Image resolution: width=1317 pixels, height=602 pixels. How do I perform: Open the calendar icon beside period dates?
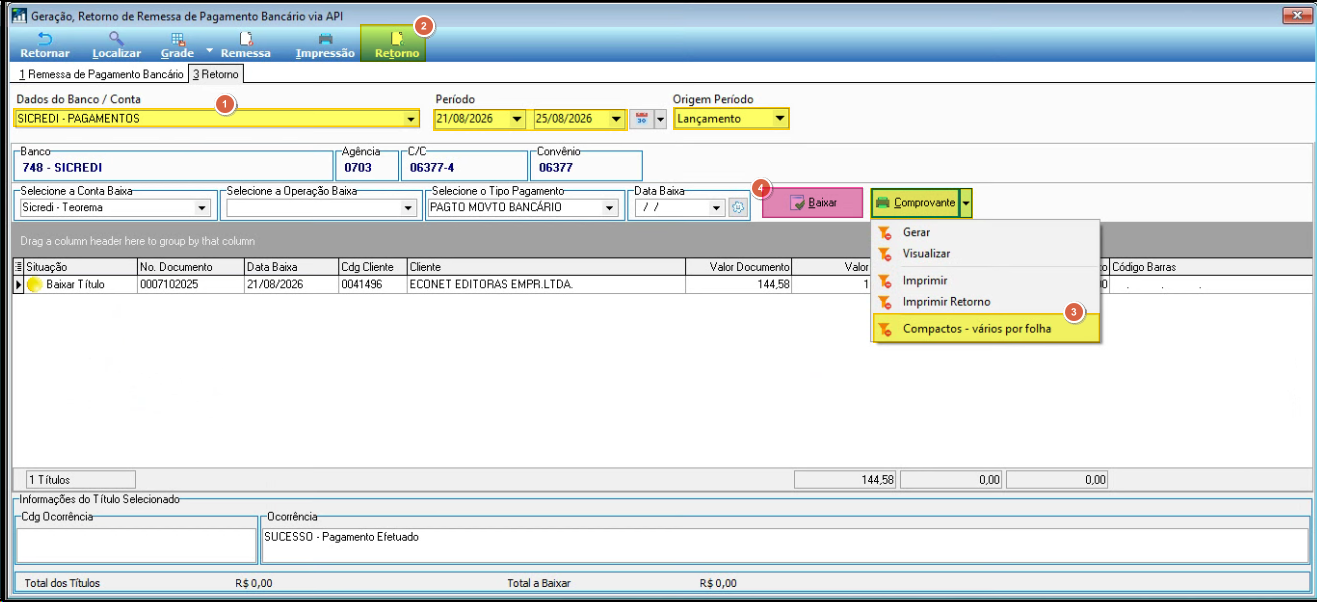click(640, 119)
